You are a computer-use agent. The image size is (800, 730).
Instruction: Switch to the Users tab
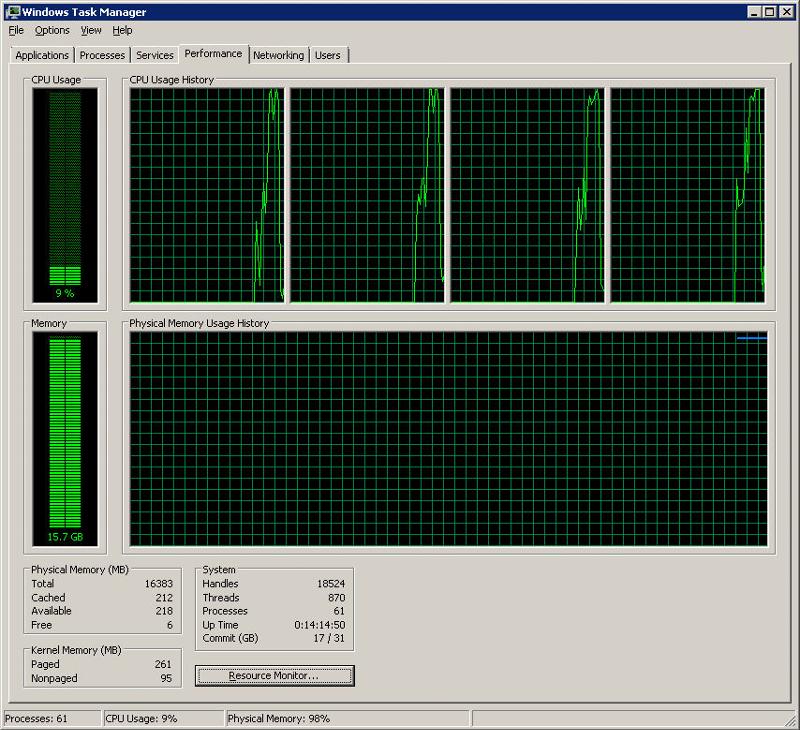(x=328, y=55)
